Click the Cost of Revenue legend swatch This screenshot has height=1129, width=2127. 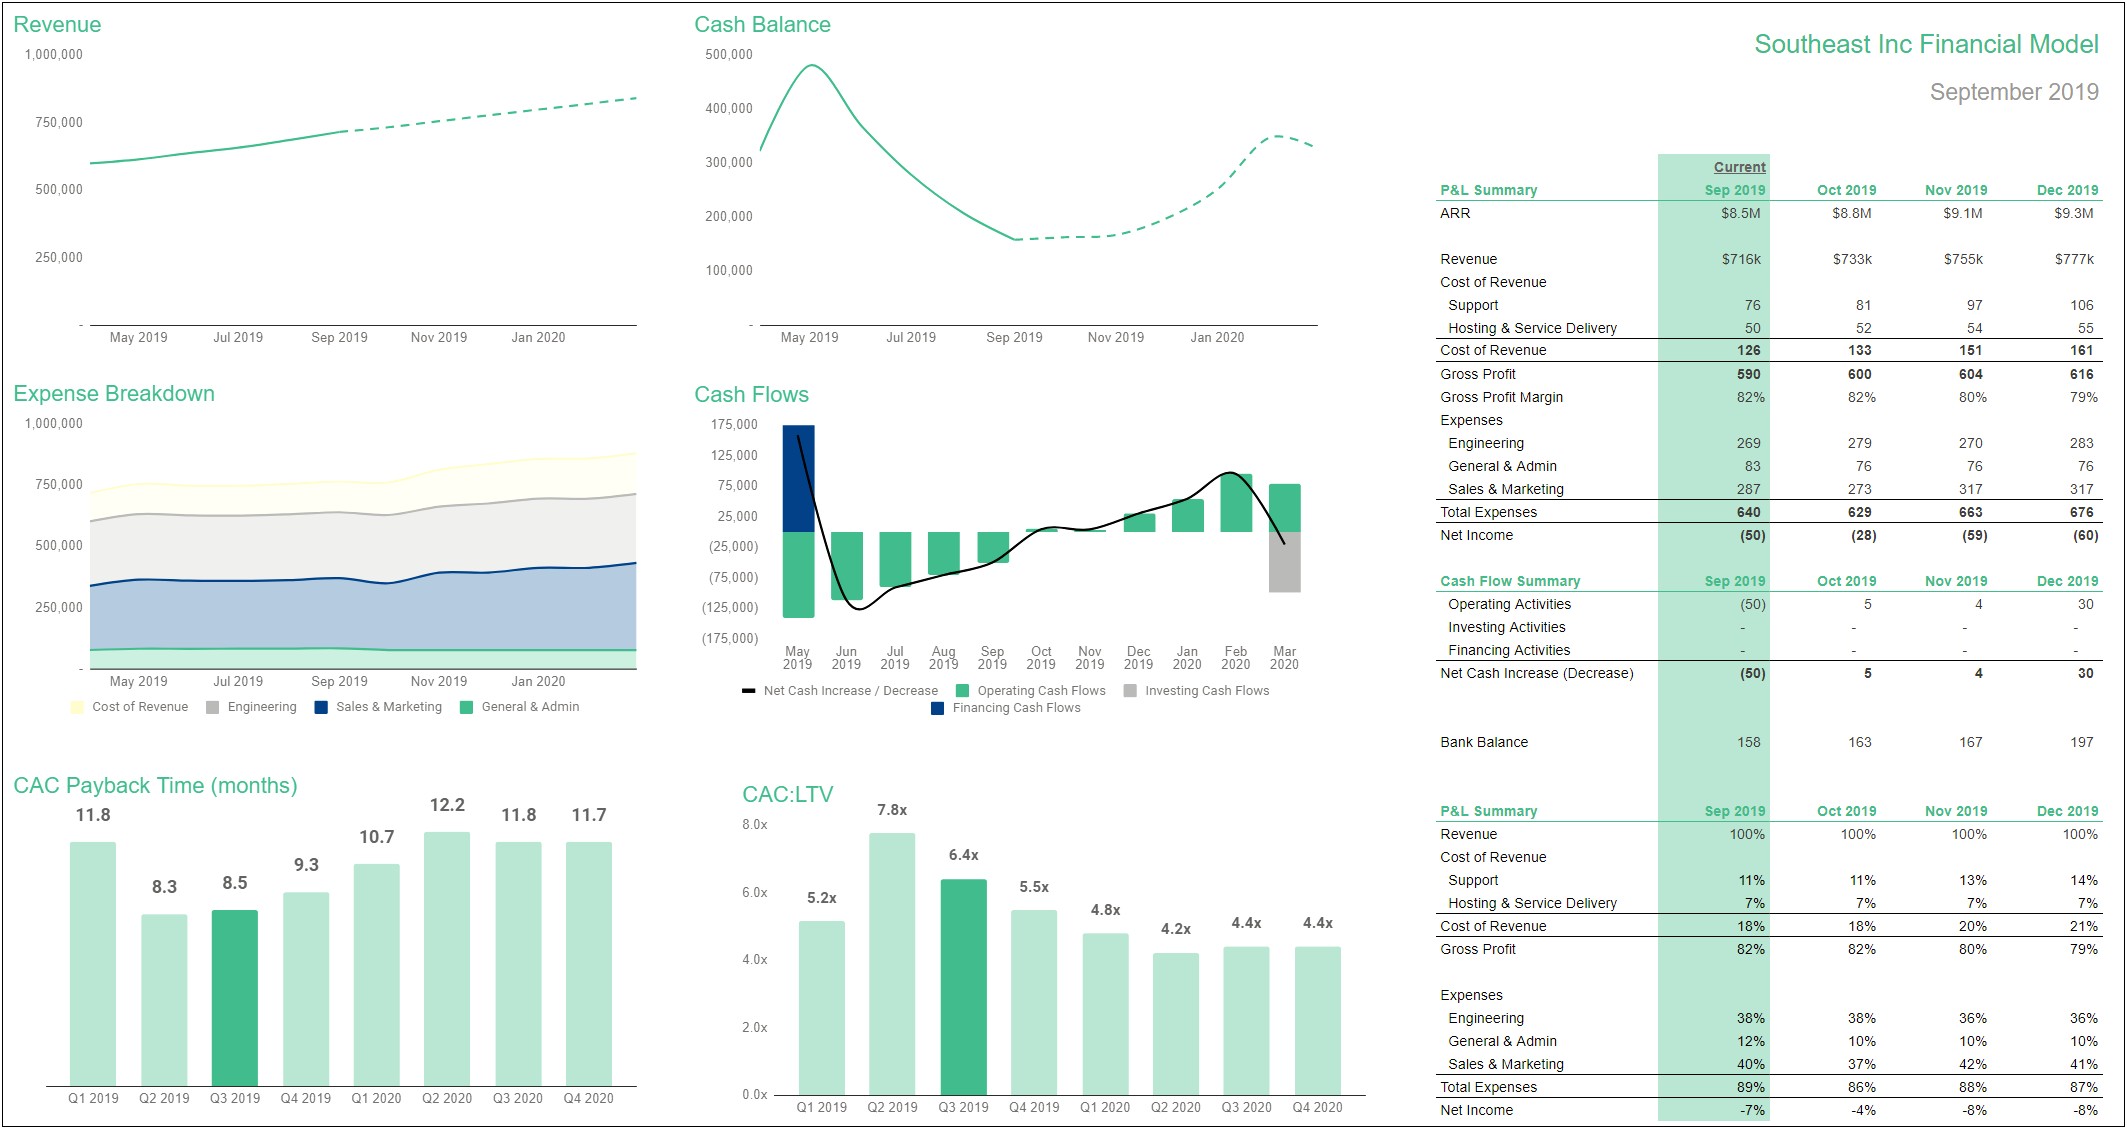click(x=77, y=707)
